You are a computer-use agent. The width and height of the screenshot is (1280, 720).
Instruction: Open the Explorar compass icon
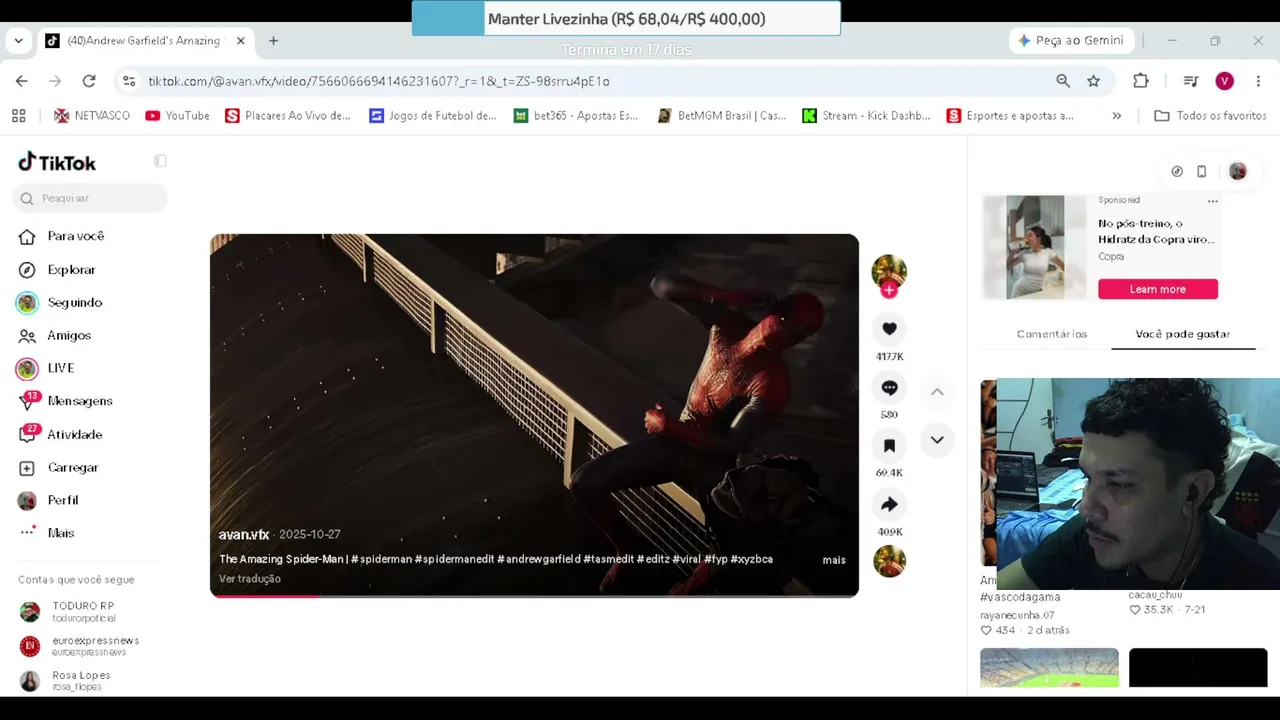pos(27,270)
